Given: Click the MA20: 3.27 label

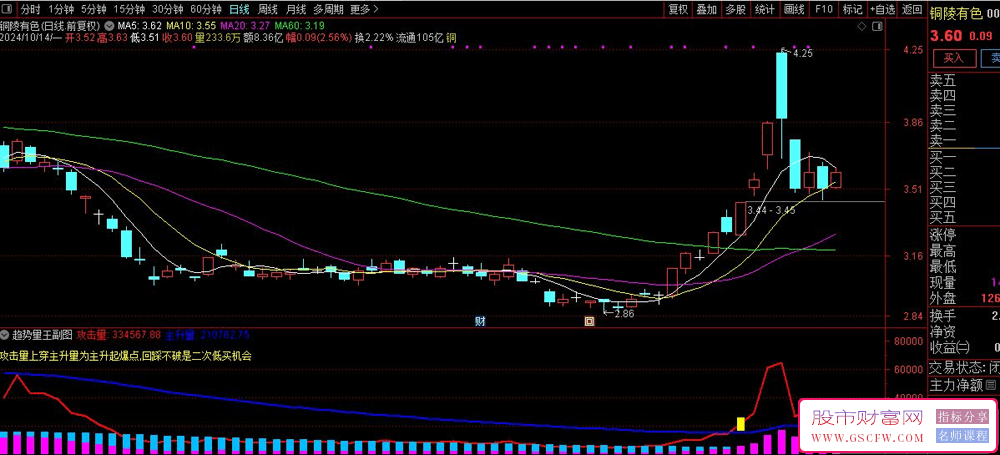Looking at the screenshot, I should pos(245,26).
